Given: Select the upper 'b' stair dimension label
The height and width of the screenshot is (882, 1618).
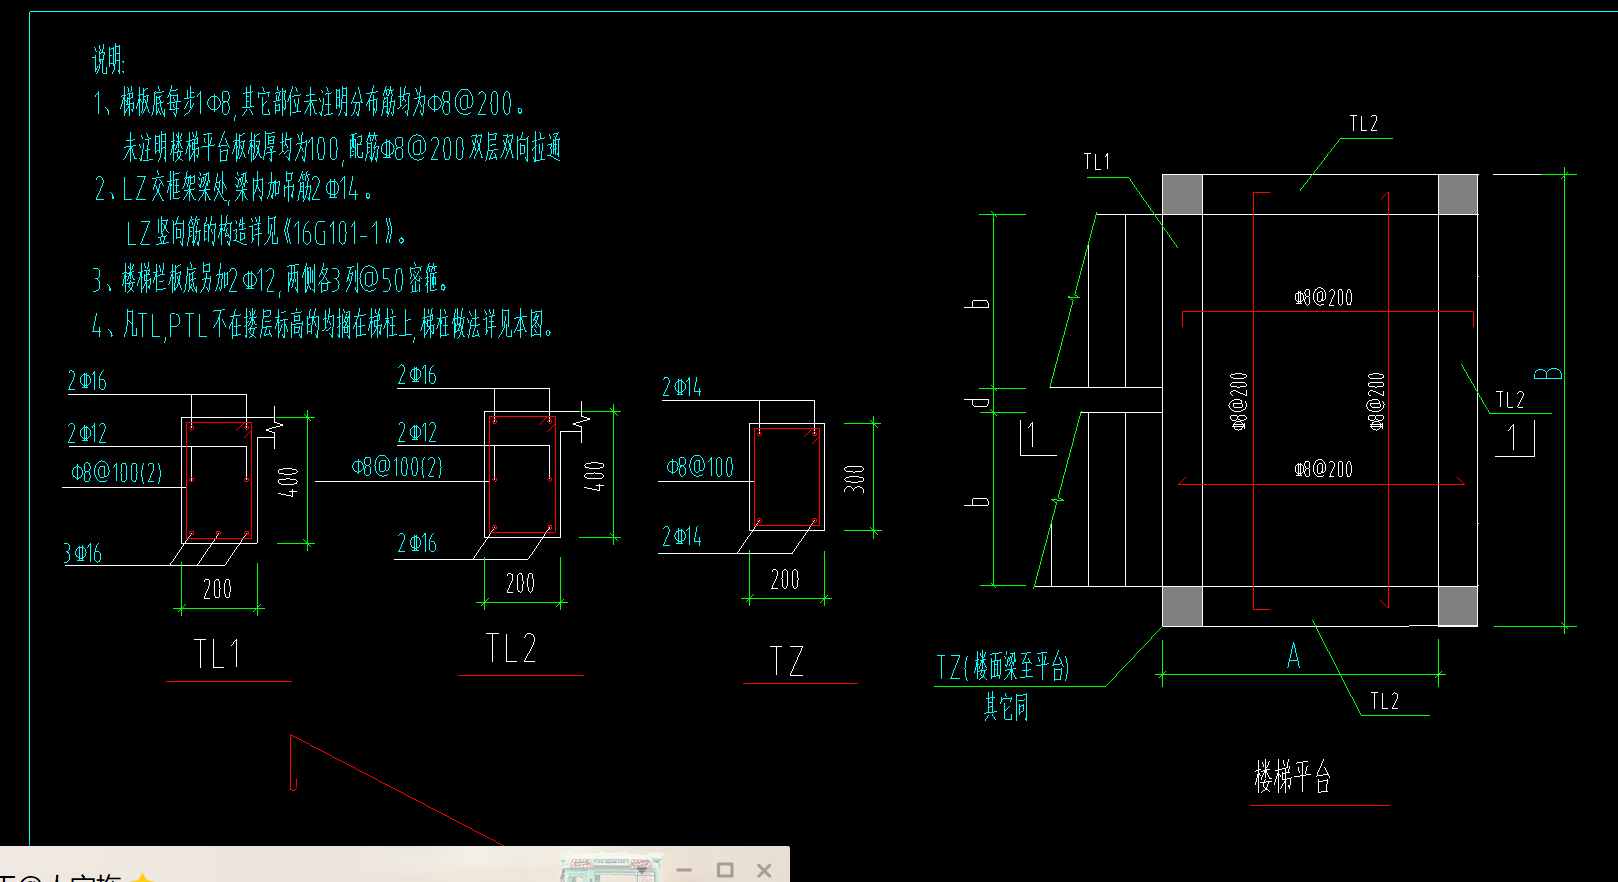Looking at the screenshot, I should (x=979, y=303).
